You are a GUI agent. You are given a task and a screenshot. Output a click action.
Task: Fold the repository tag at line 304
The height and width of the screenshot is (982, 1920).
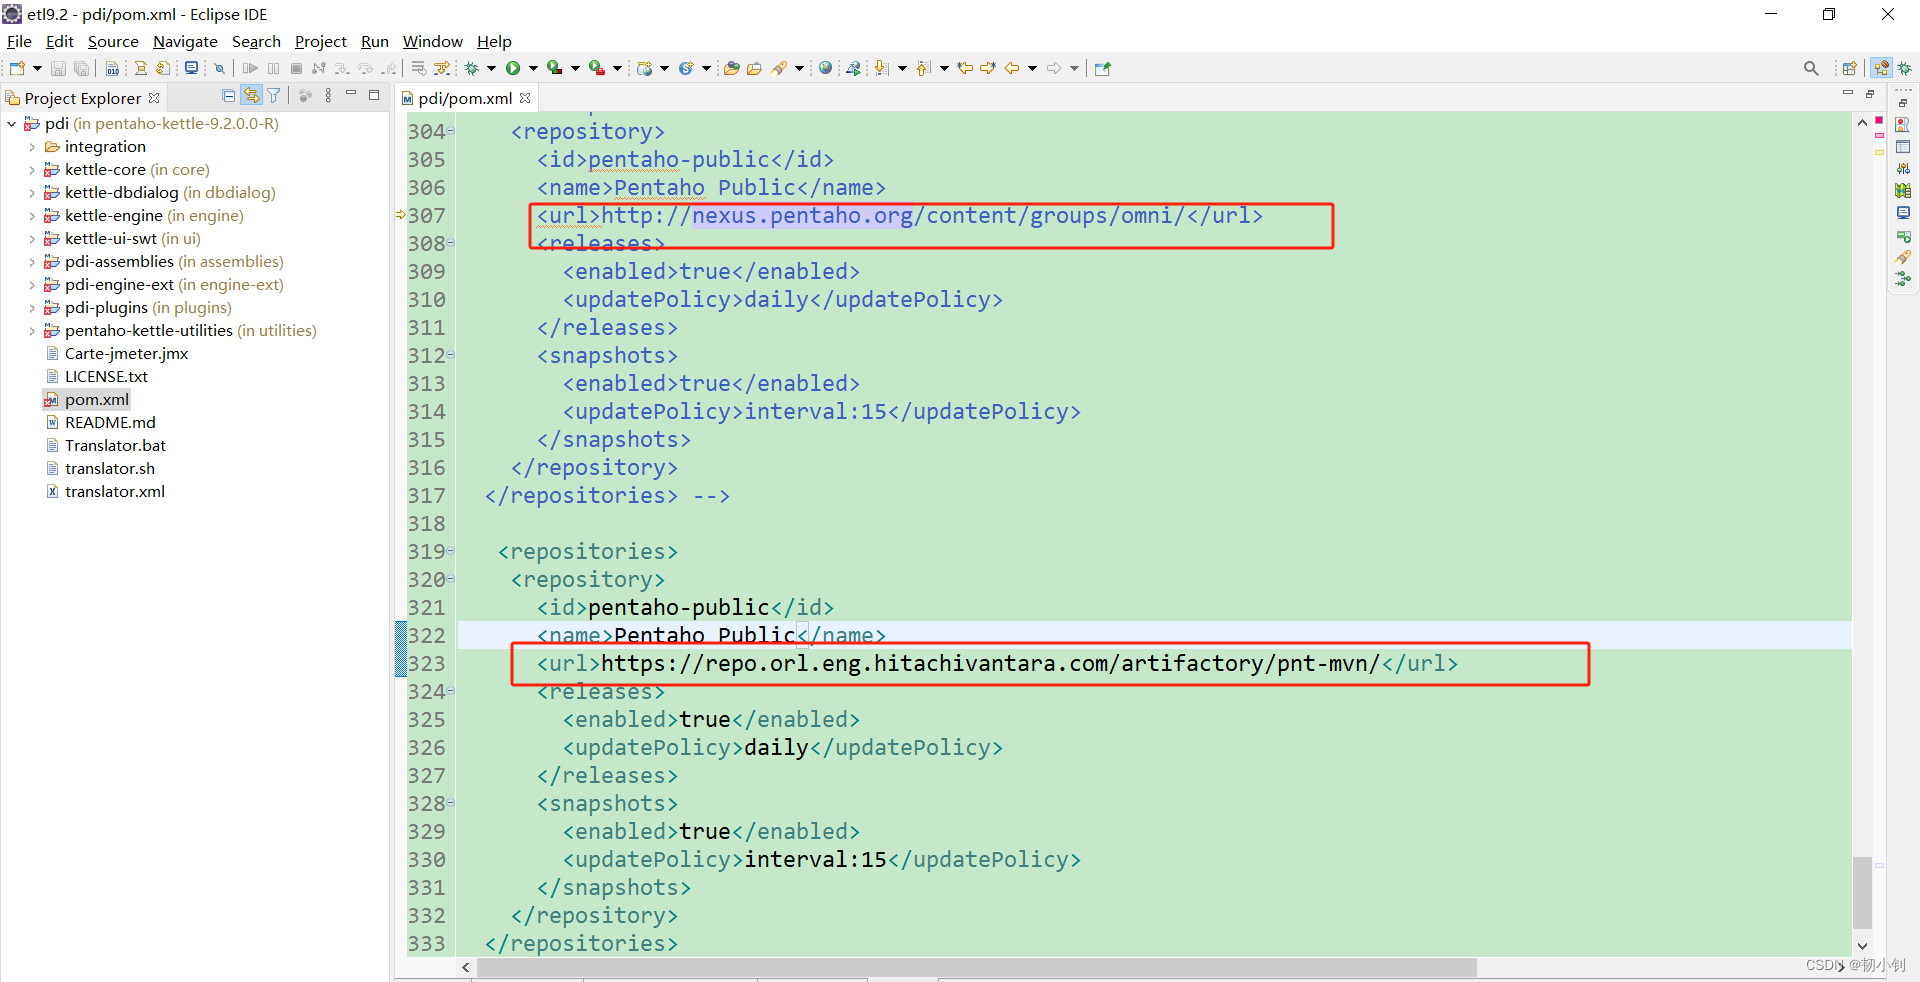click(x=451, y=131)
